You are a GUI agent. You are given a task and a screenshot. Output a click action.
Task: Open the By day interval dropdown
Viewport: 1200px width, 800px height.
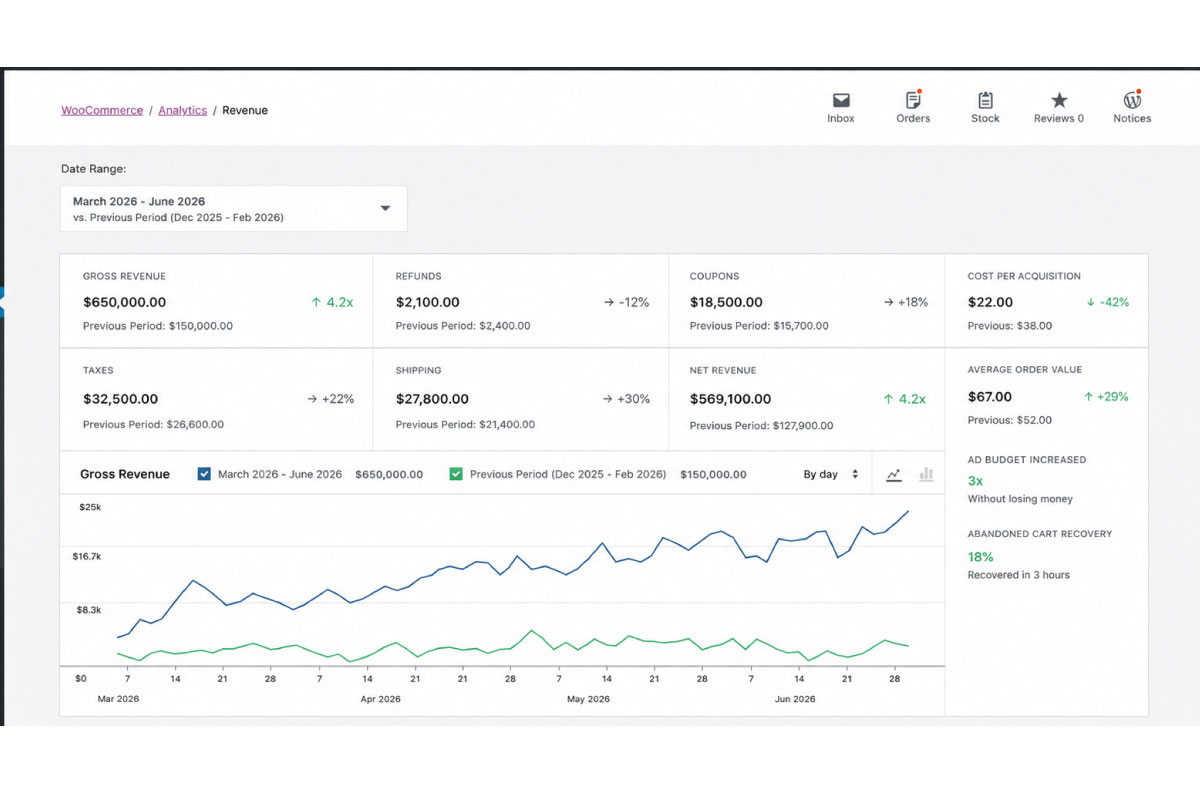click(x=831, y=474)
